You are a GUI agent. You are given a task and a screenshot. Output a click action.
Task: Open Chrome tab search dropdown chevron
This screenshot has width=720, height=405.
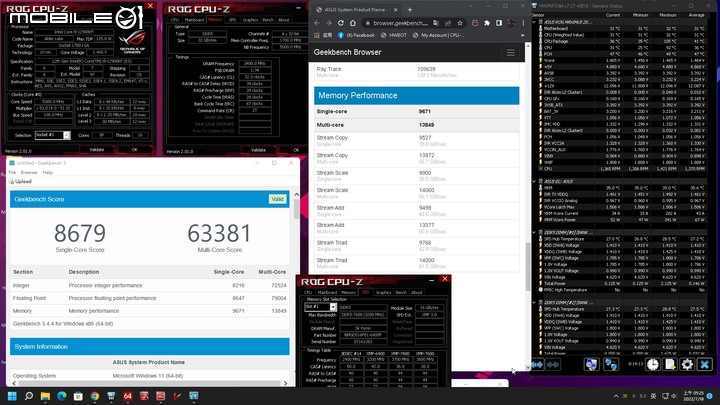tap(471, 6)
